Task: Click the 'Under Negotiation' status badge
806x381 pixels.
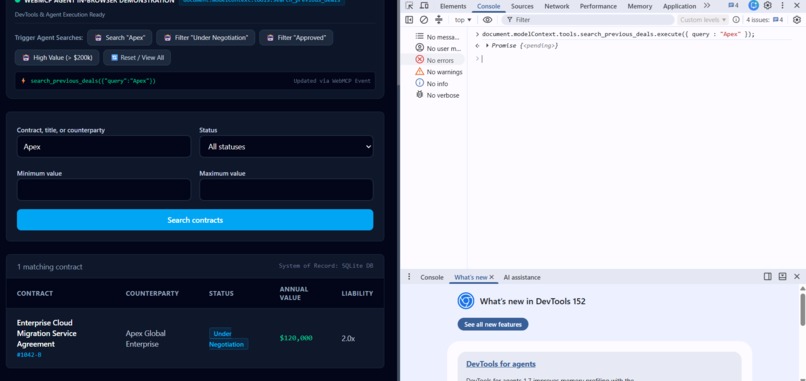Action: tap(228, 339)
